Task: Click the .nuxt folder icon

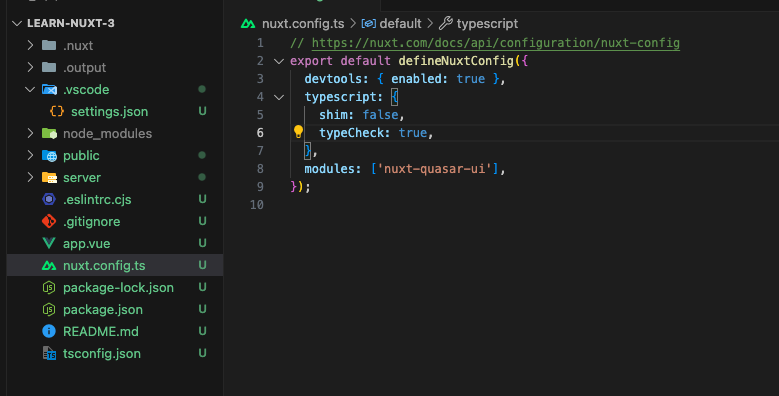Action: [x=49, y=45]
